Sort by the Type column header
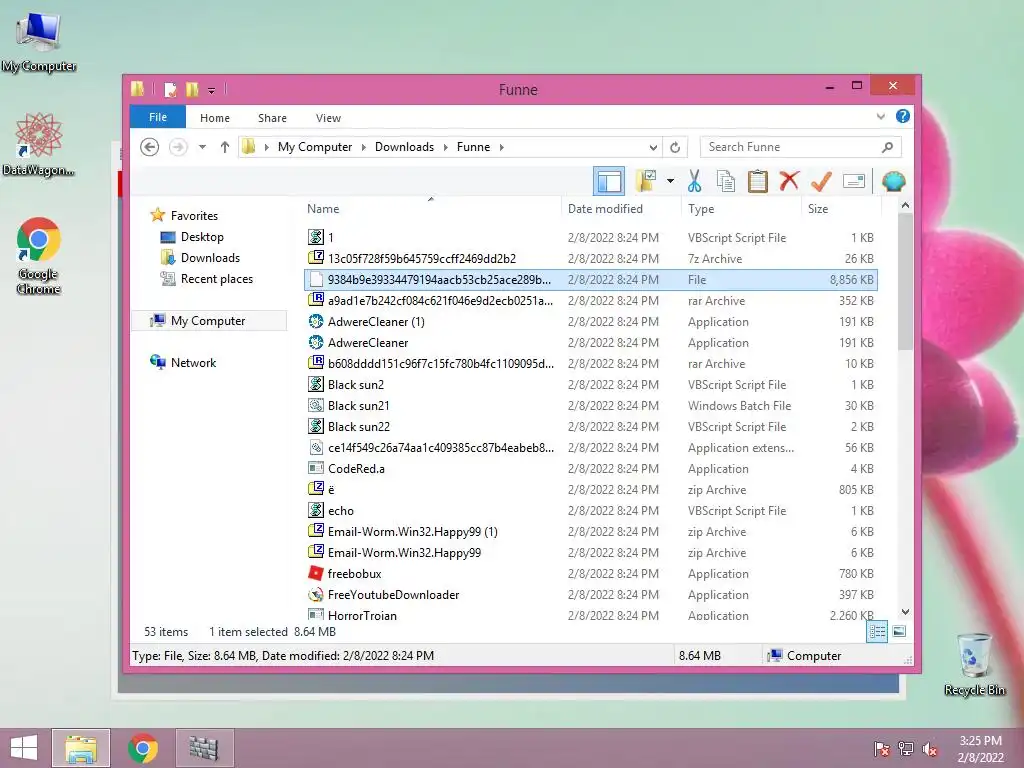Viewport: 1024px width, 768px height. click(x=701, y=208)
